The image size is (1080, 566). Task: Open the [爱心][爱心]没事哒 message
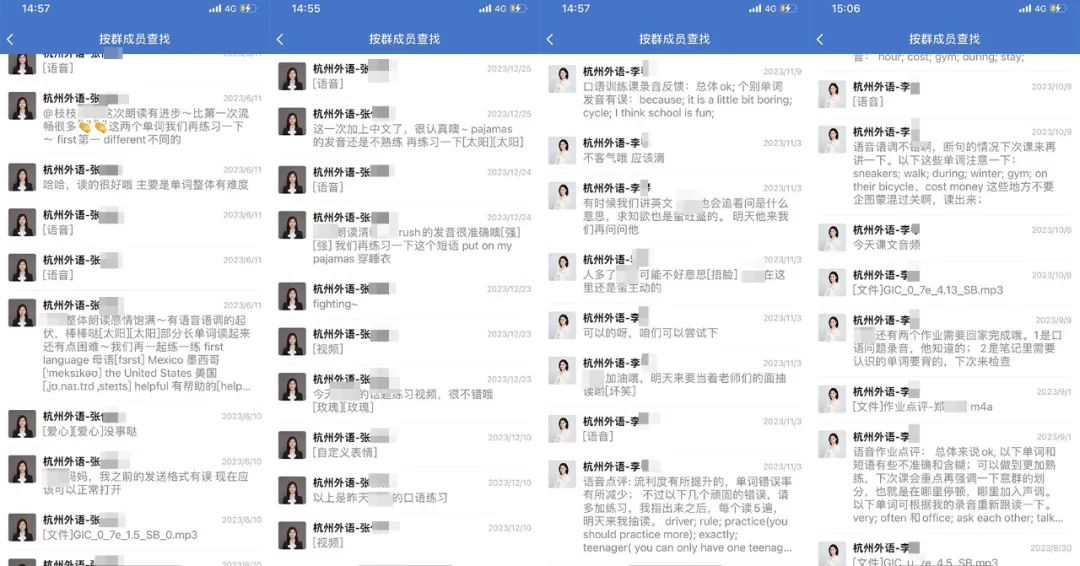point(135,424)
